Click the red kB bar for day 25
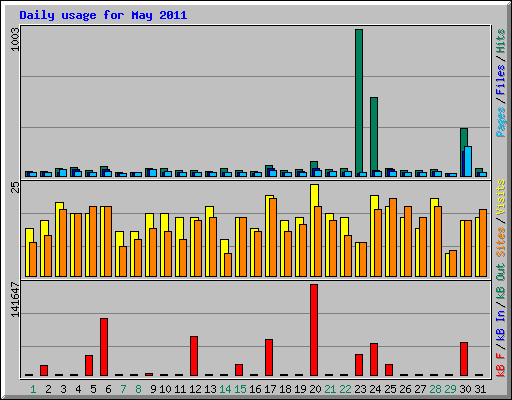This screenshot has height=400, width=512. (389, 370)
